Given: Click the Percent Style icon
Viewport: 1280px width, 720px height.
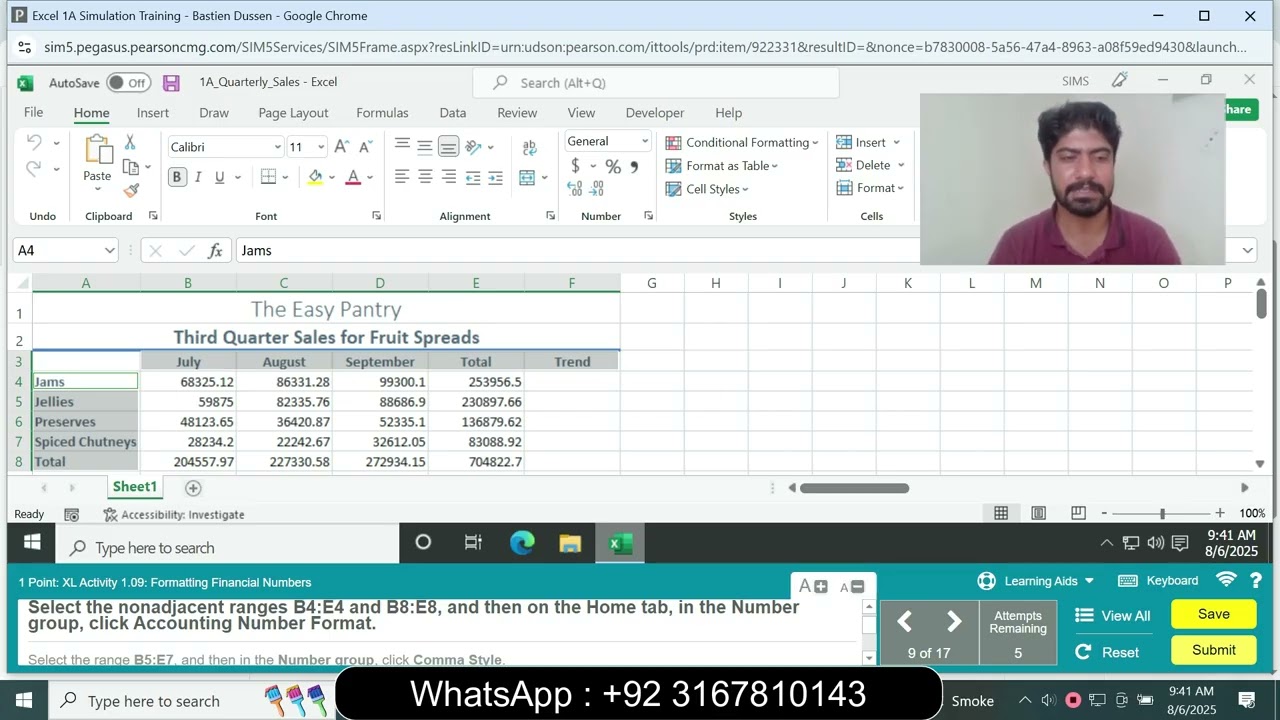Looking at the screenshot, I should click(x=613, y=166).
